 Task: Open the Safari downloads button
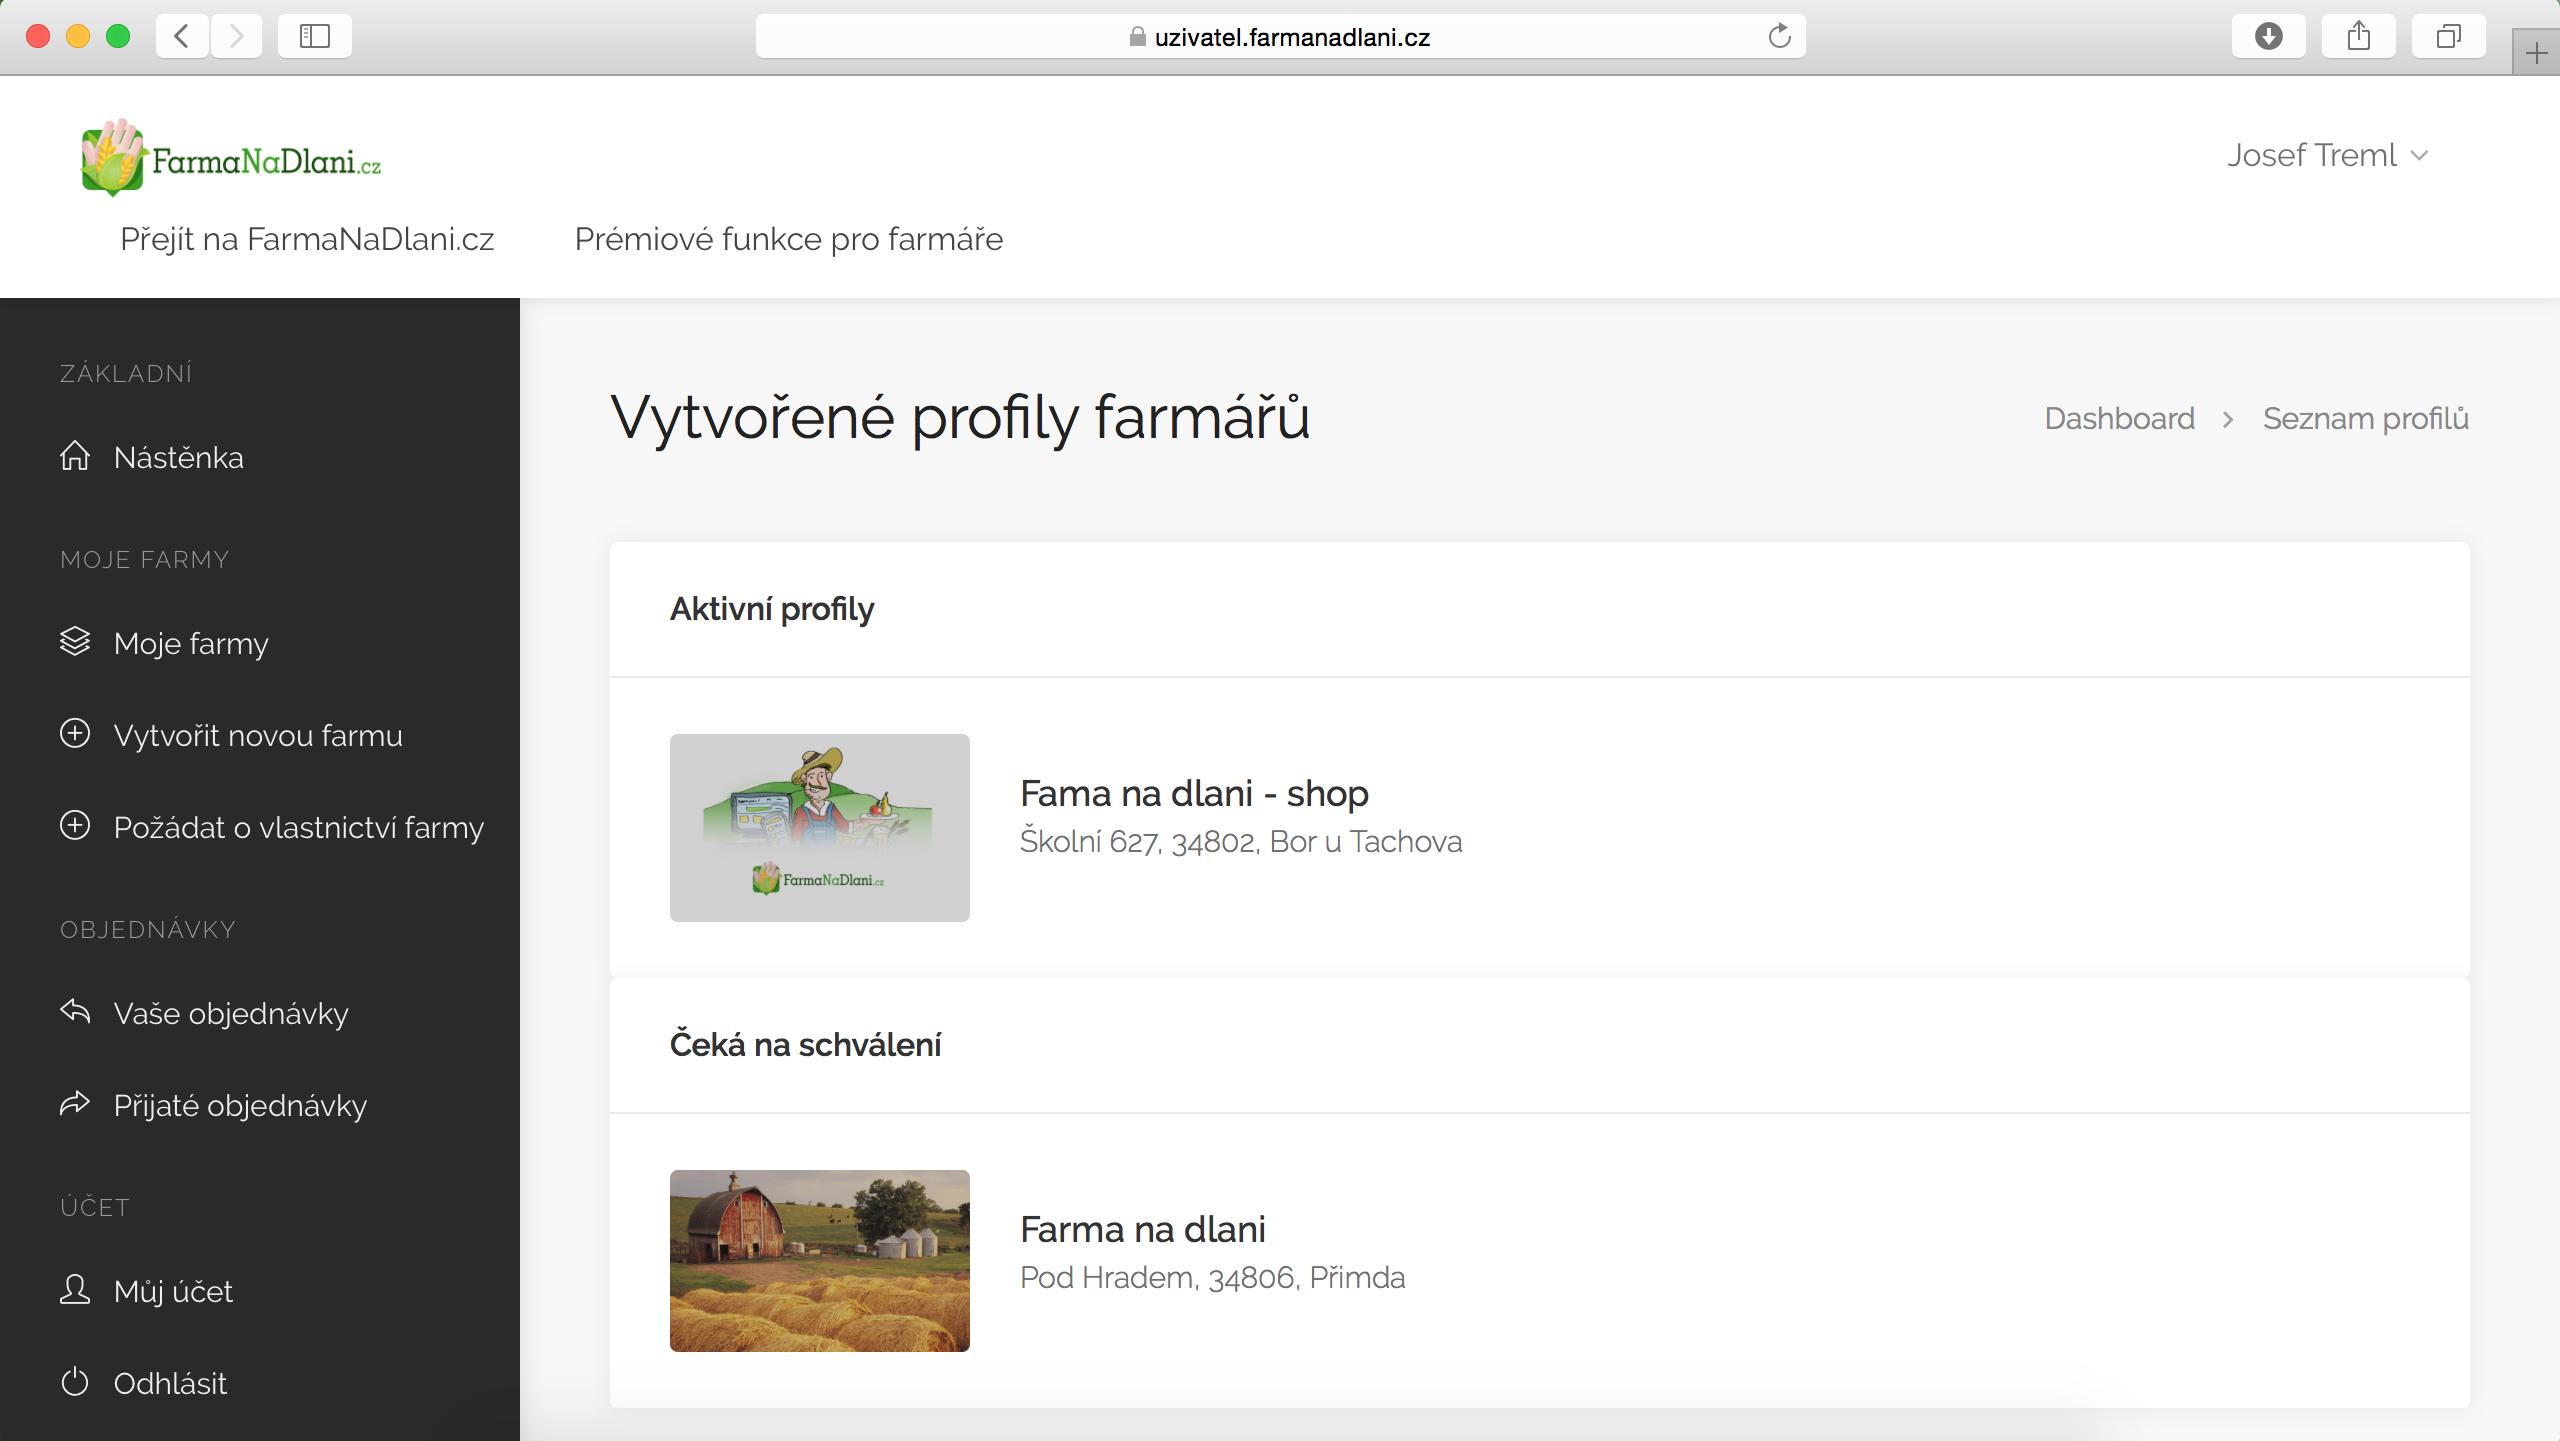click(2268, 37)
